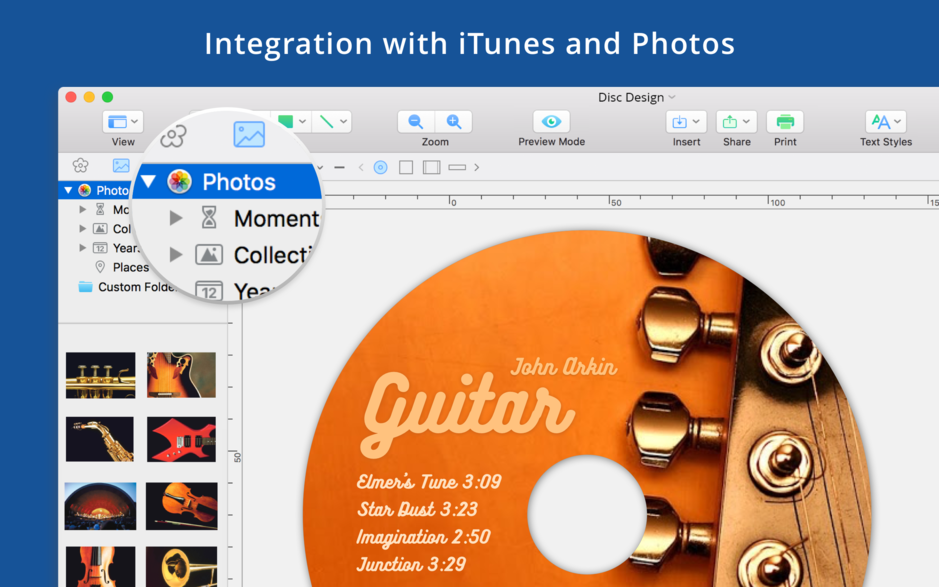Select the green shape tool icon
This screenshot has width=939, height=587.
[x=287, y=120]
